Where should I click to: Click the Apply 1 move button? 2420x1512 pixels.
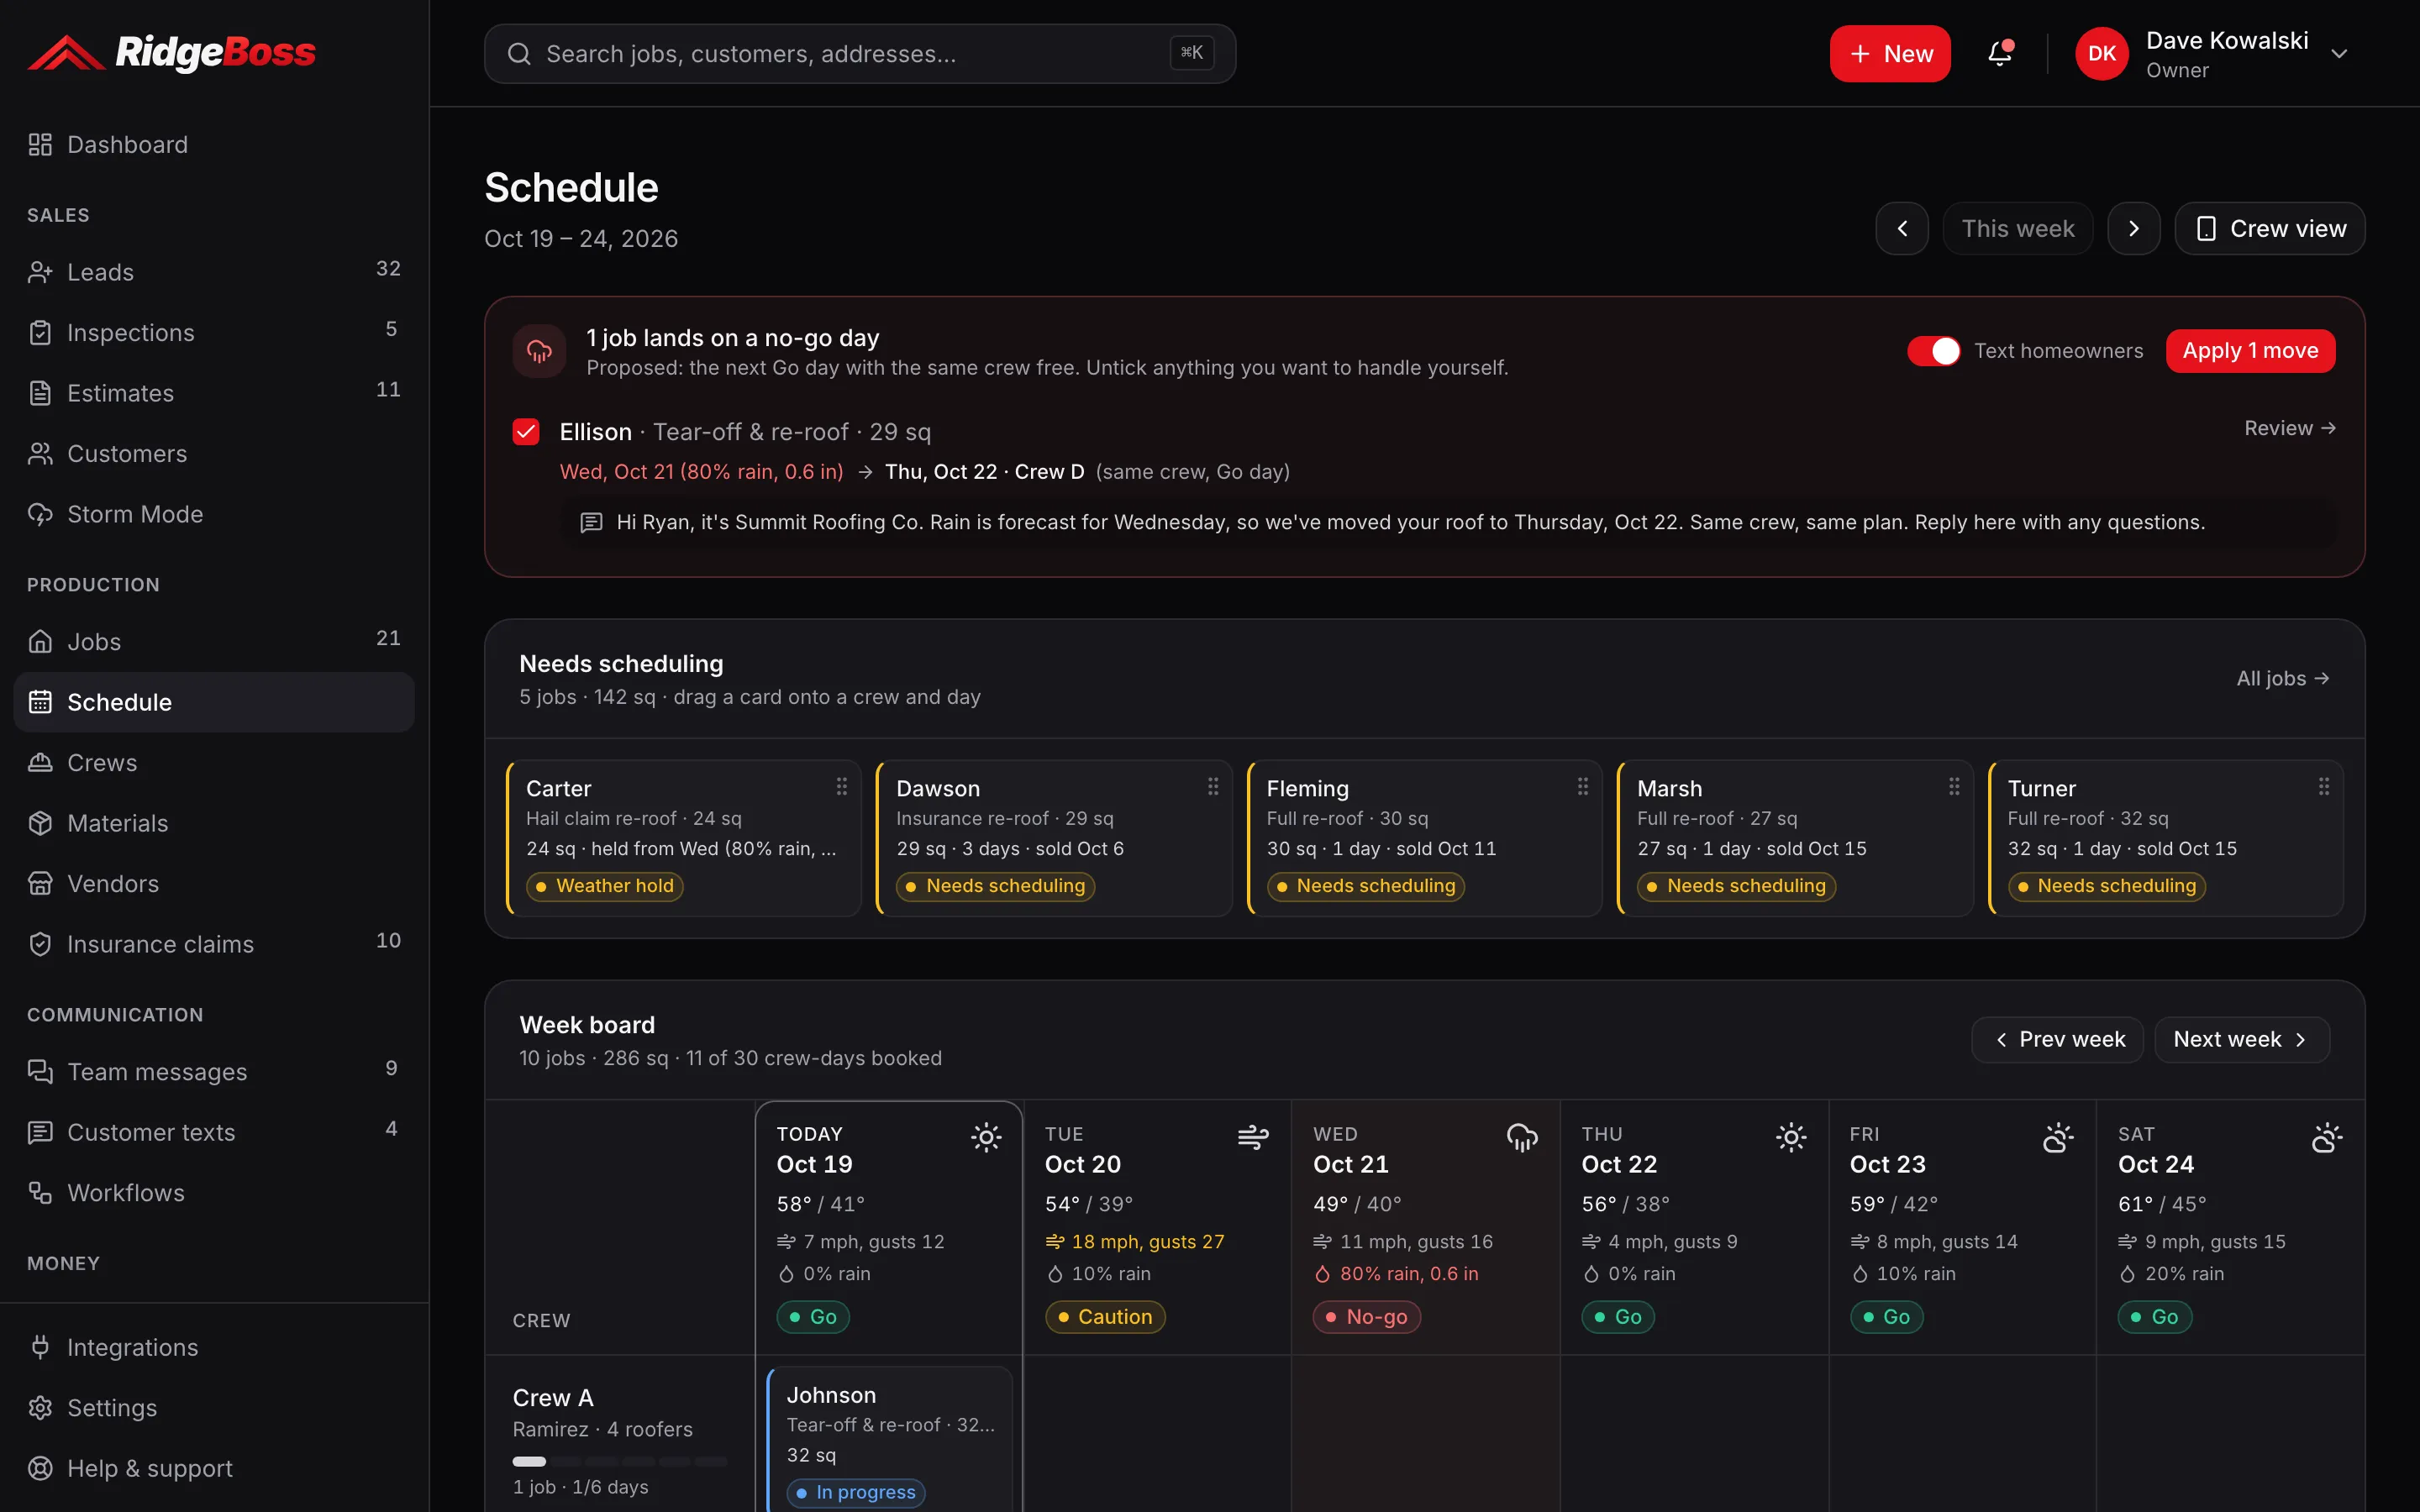click(2250, 351)
